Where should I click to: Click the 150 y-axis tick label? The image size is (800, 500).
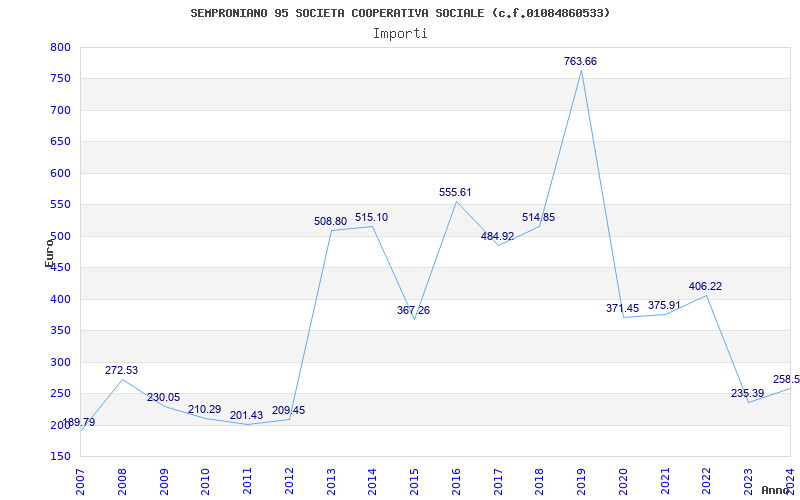point(60,457)
